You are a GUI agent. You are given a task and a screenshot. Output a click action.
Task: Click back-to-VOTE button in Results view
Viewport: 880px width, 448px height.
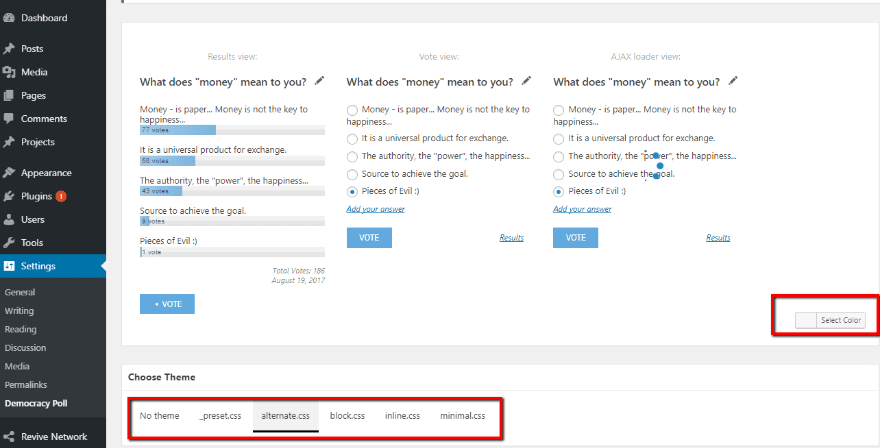coord(167,304)
